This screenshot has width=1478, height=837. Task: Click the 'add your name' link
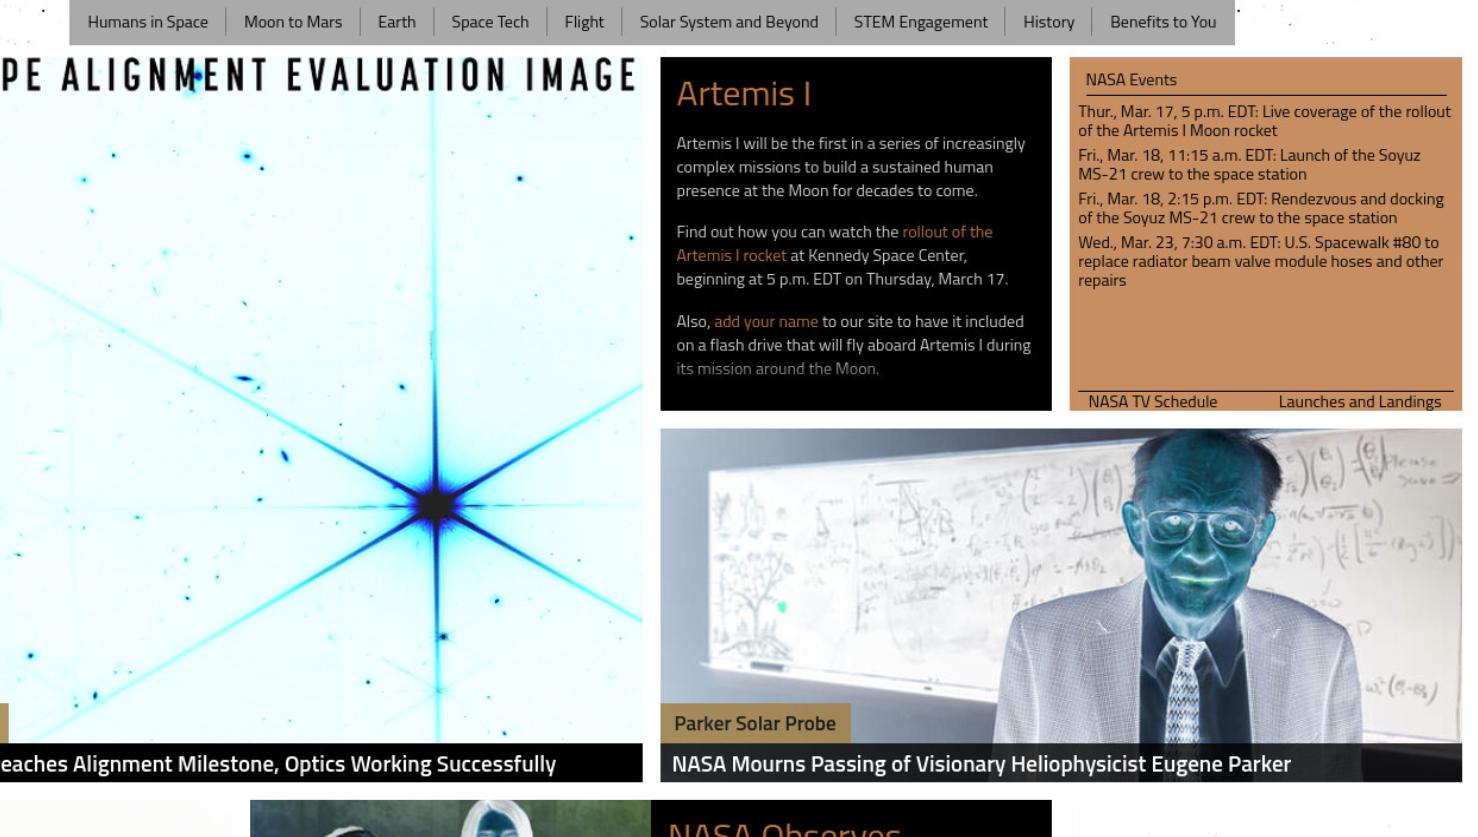(766, 322)
